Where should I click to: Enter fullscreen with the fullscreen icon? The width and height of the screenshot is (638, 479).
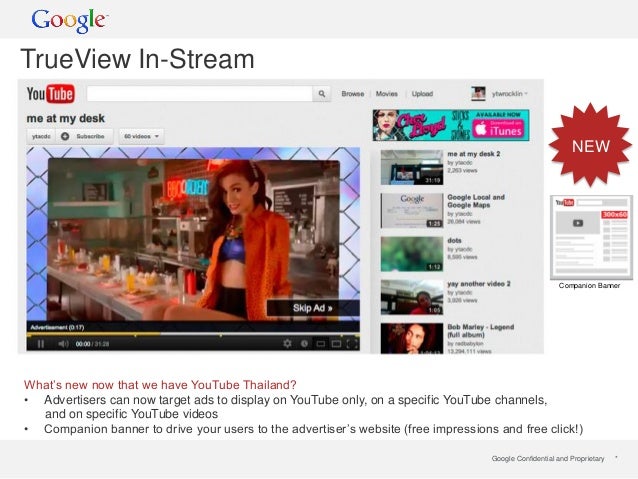(352, 344)
